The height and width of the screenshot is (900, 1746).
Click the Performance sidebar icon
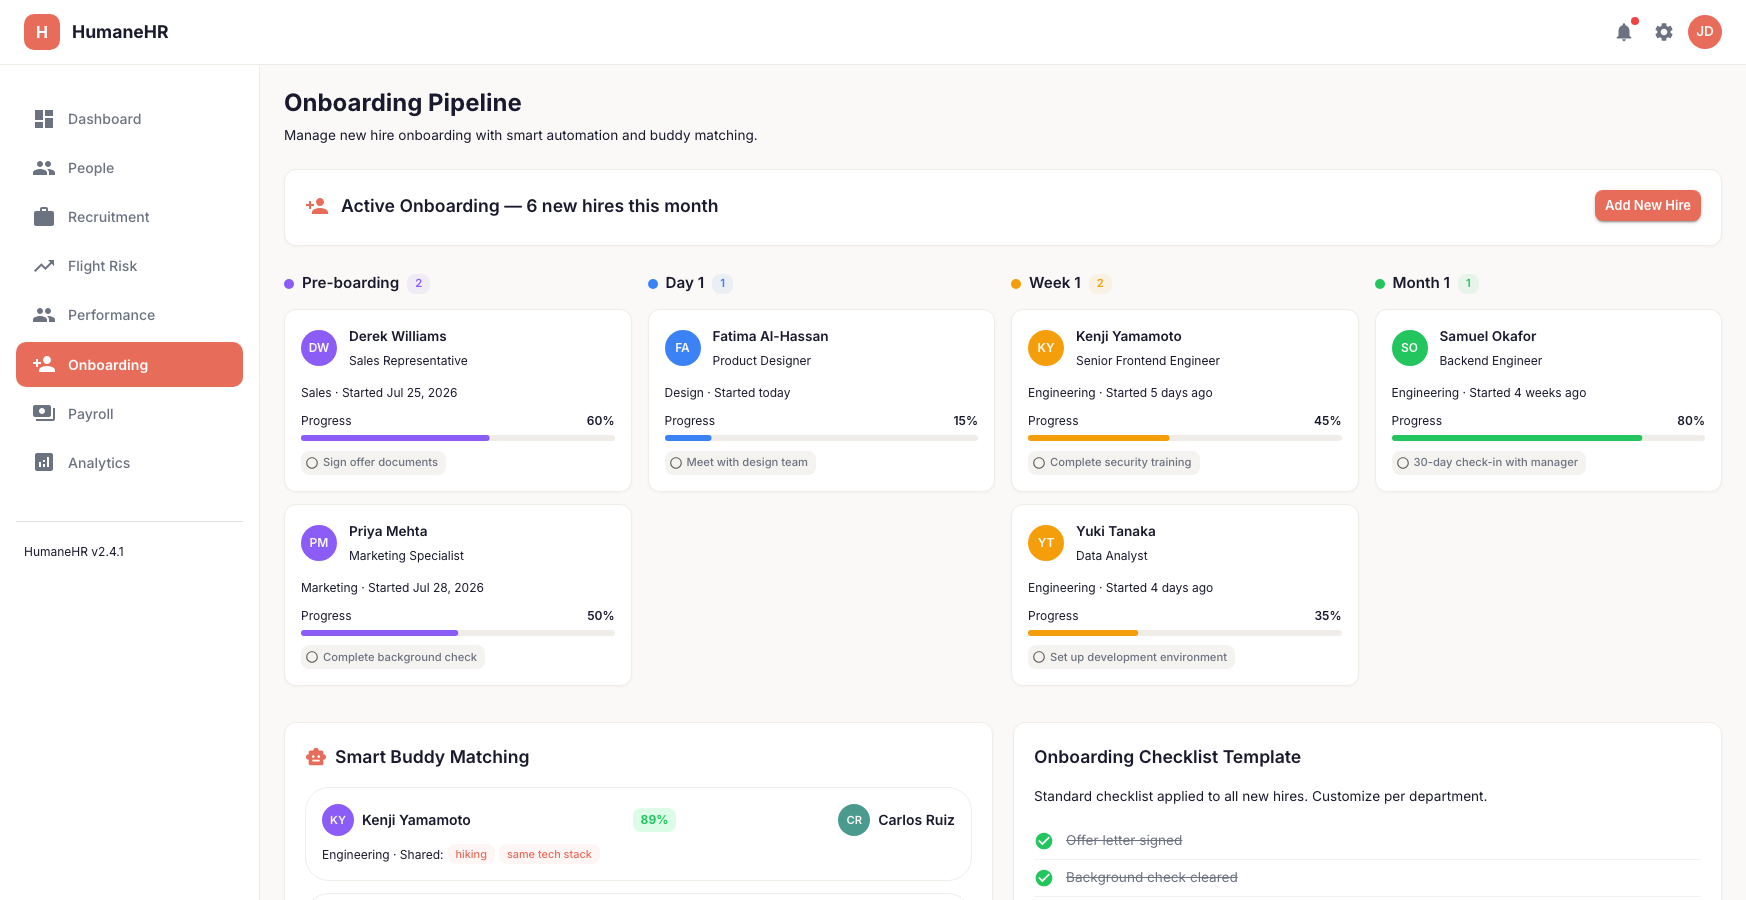tap(44, 315)
